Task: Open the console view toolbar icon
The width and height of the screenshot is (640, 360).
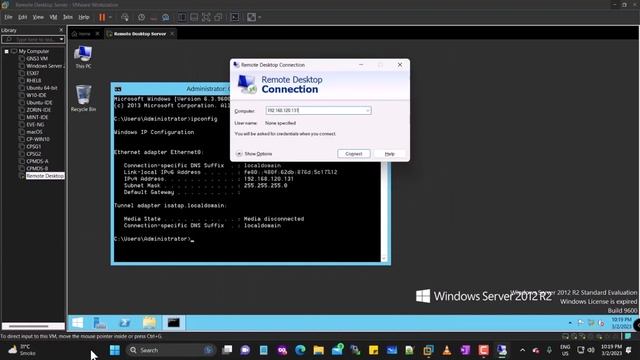Action: [235, 17]
